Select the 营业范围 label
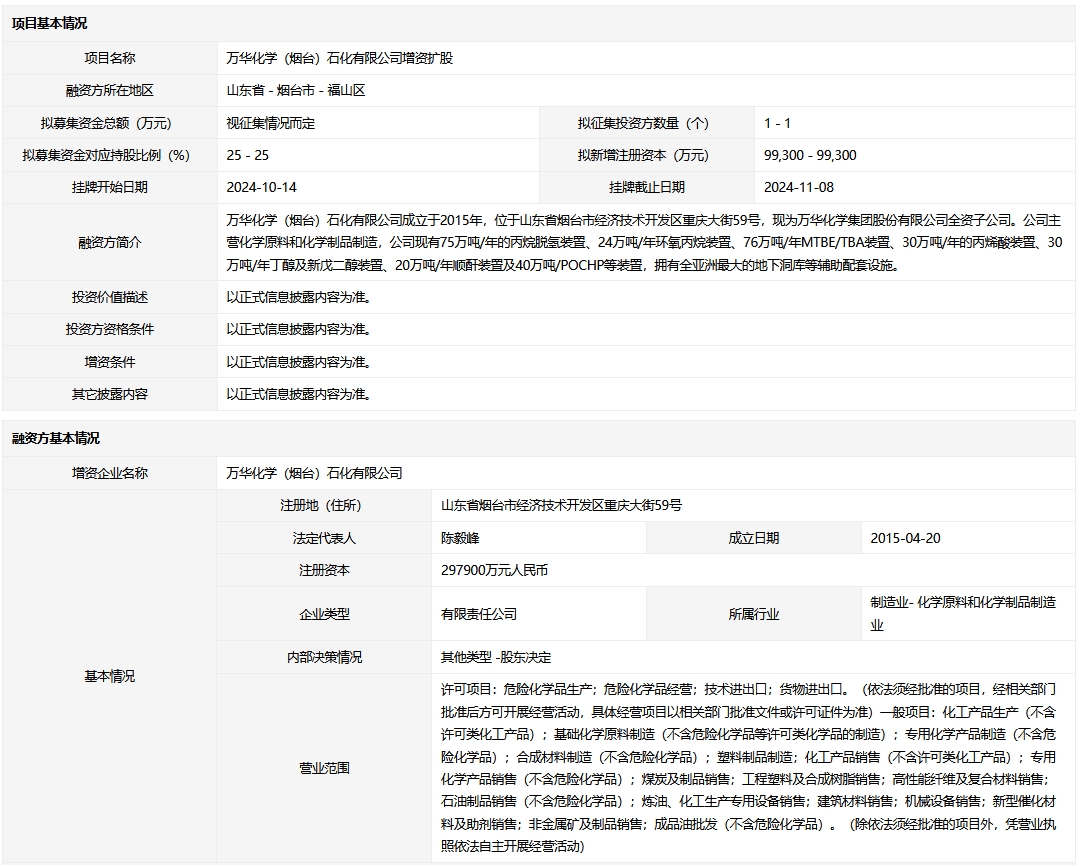This screenshot has height=865, width=1080. (x=324, y=768)
